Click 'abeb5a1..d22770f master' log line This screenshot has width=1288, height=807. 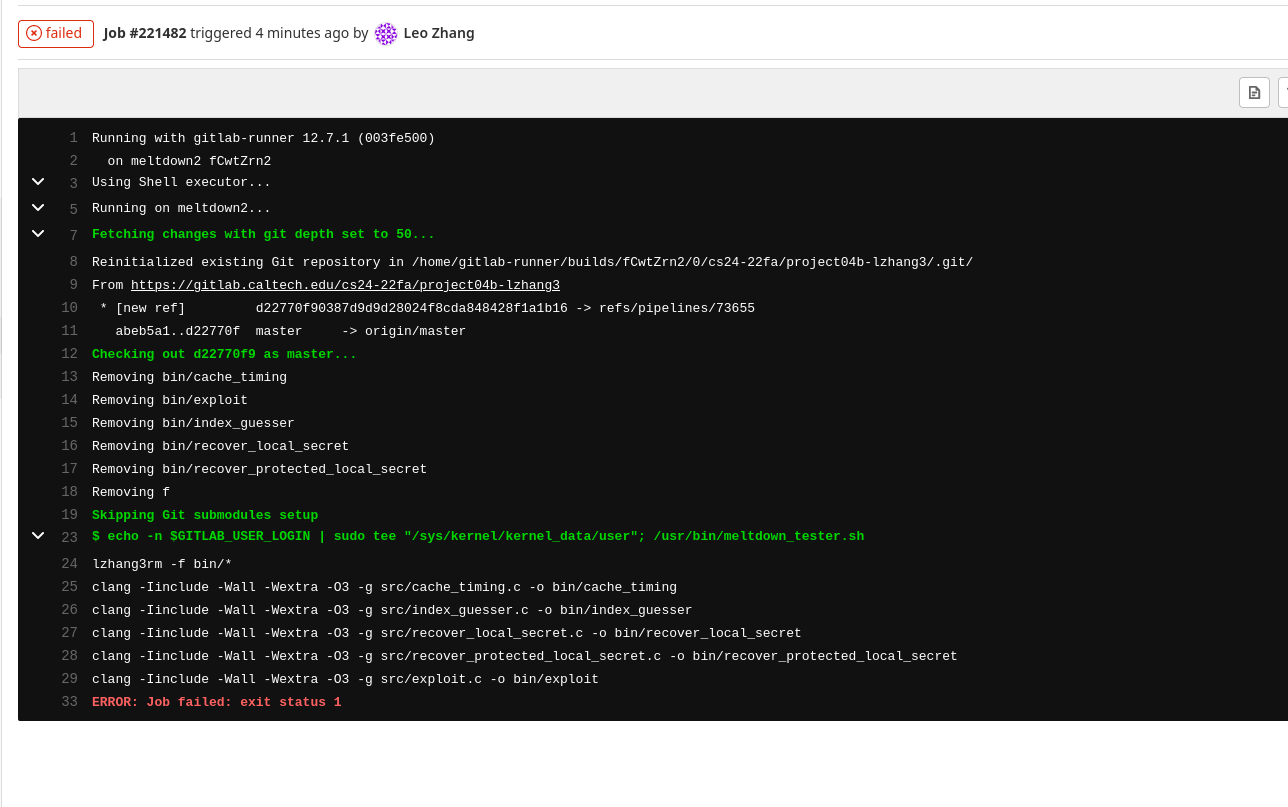(x=291, y=331)
